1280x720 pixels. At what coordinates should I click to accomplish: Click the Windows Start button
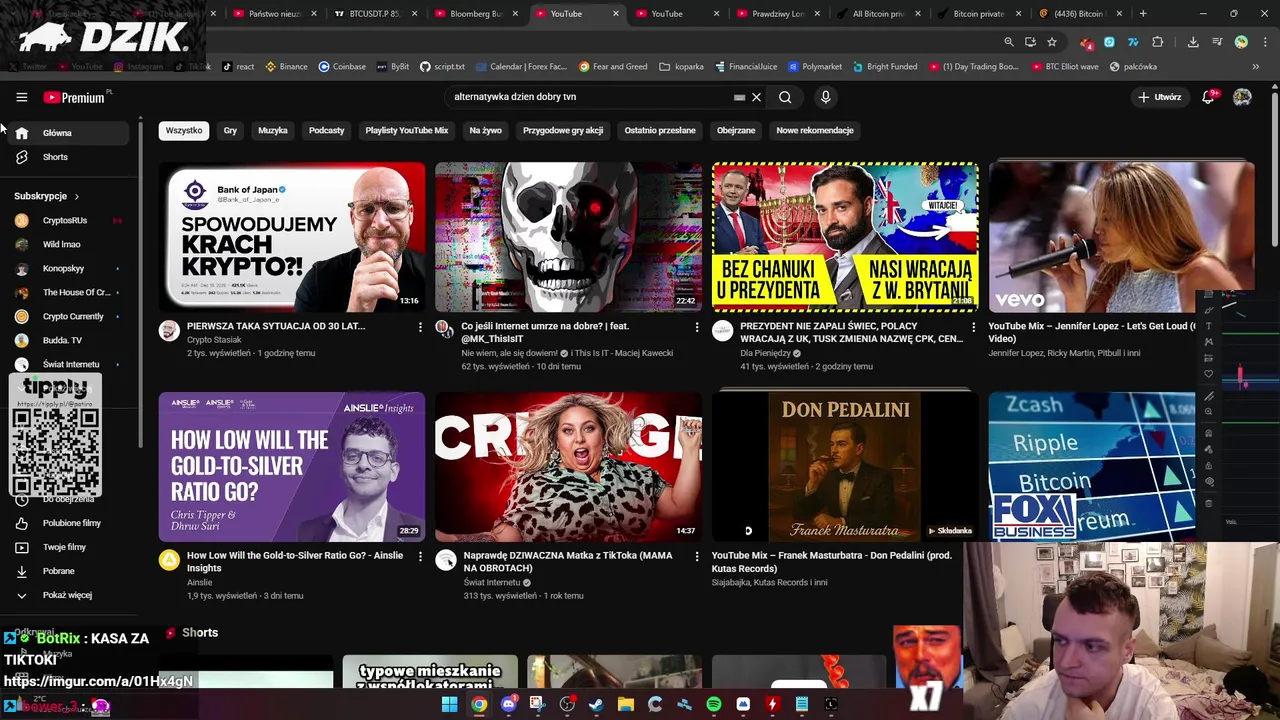pyautogui.click(x=450, y=704)
